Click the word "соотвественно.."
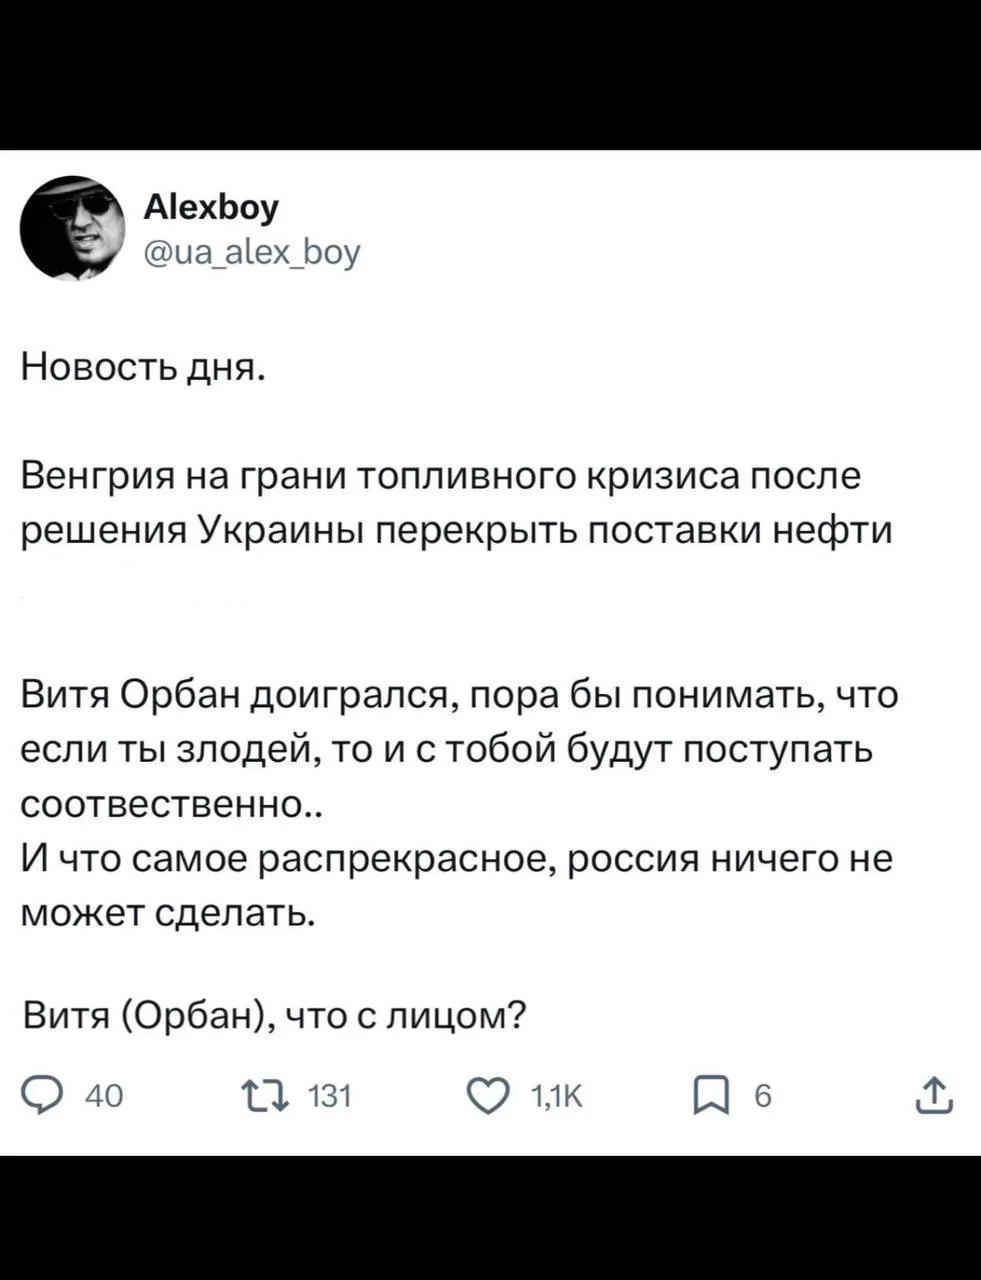The image size is (981, 1280). click(x=172, y=803)
